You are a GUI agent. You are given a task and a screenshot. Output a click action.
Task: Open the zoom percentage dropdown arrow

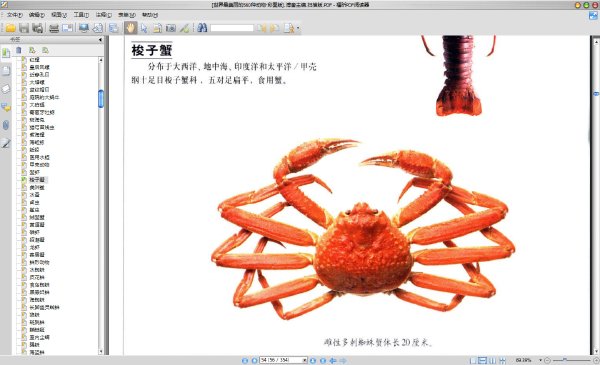coord(540,360)
